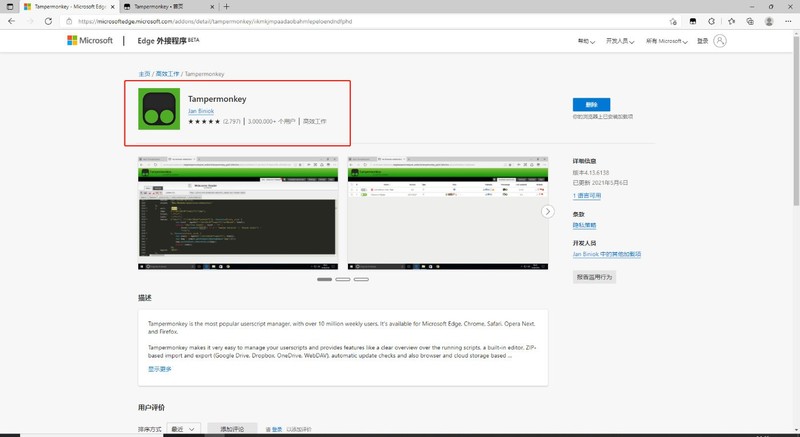
Task: Click 登录 link next to add review
Action: click(x=277, y=430)
